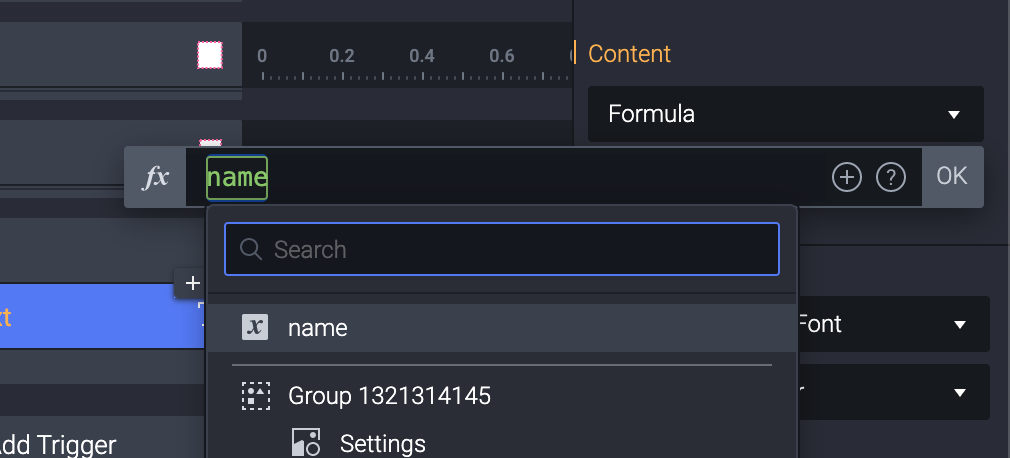The width and height of the screenshot is (1010, 458).
Task: Click the green name token in formula
Action: (x=237, y=178)
